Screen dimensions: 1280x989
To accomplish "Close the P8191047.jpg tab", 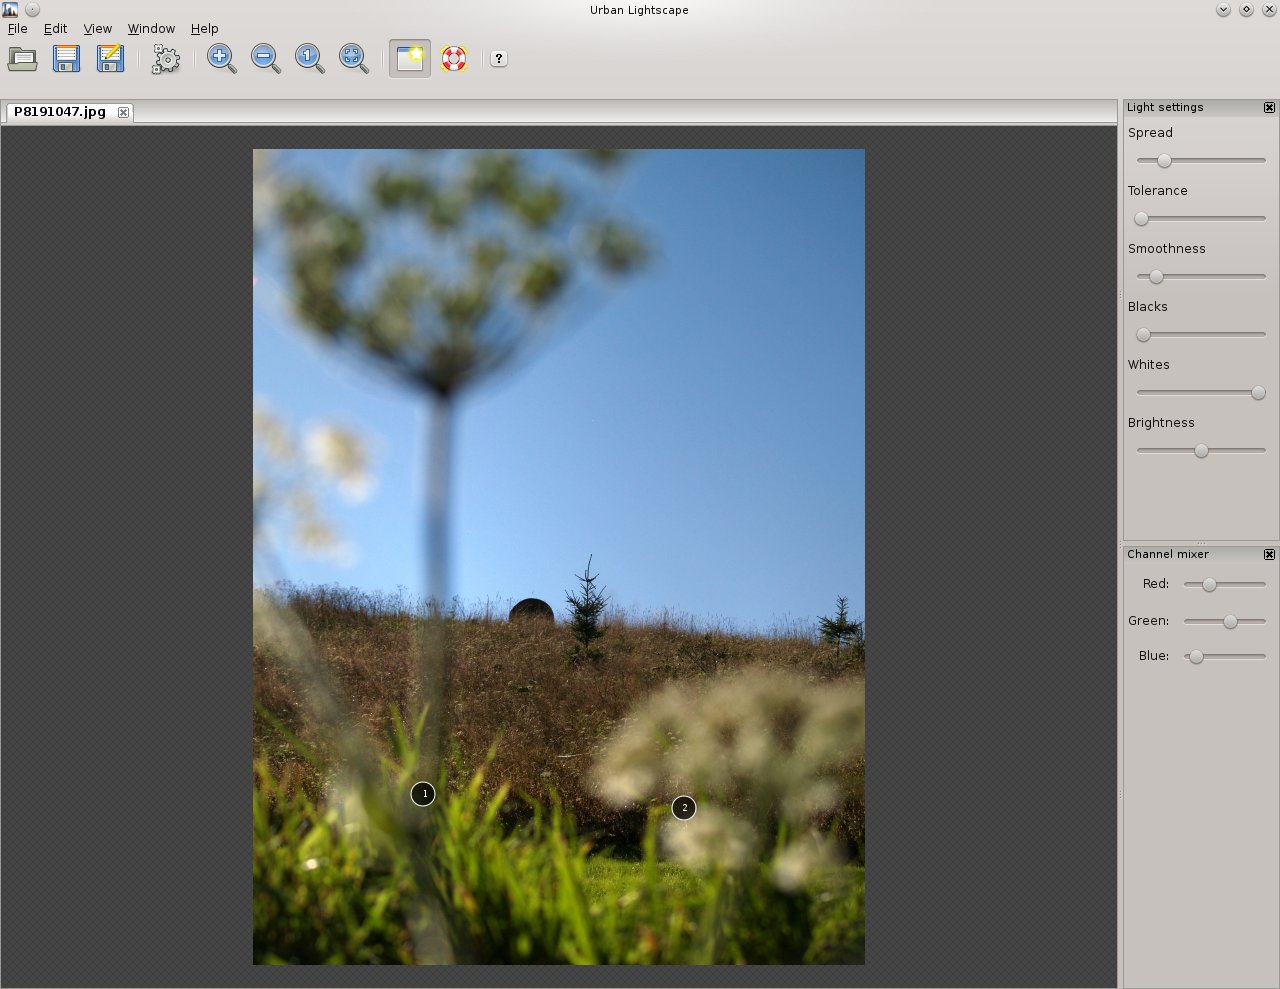I will coord(123,112).
